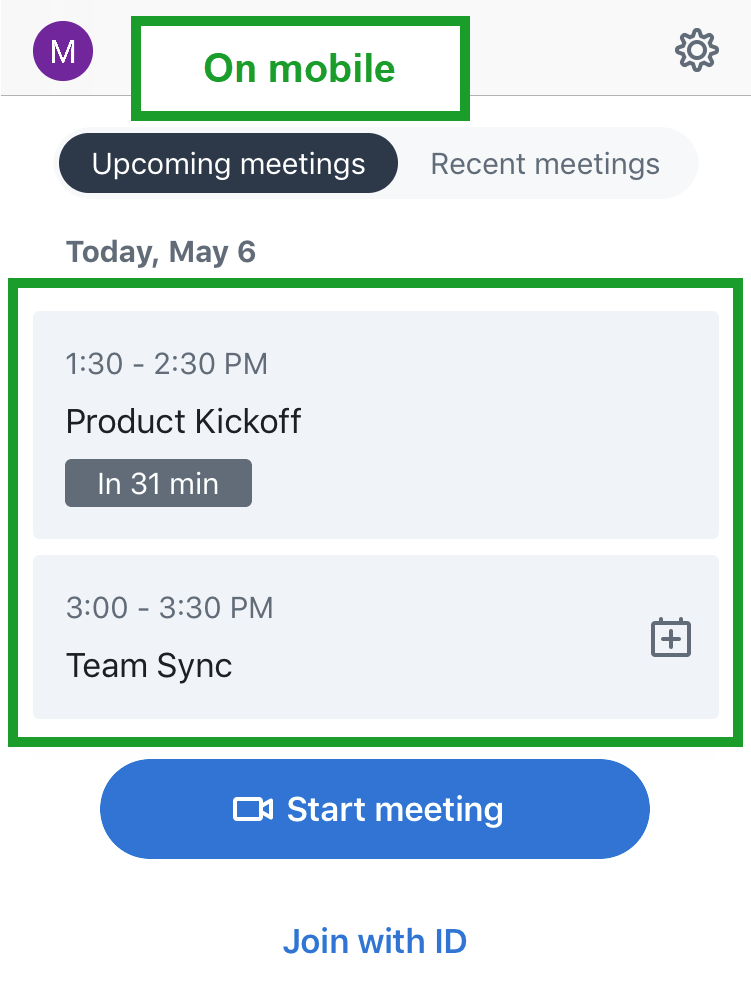Click the In 31 min badge
Image resolution: width=751 pixels, height=990 pixels.
pos(159,483)
